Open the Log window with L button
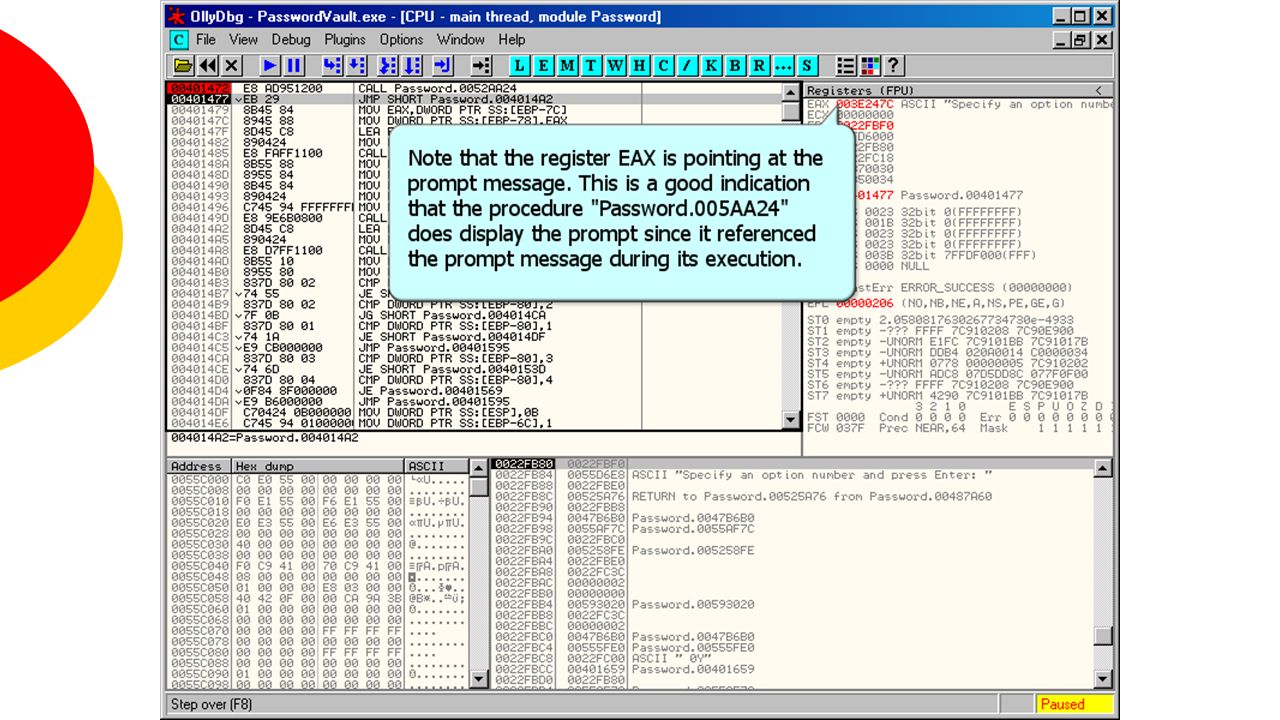Viewport: 1280px width, 720px height. point(519,66)
